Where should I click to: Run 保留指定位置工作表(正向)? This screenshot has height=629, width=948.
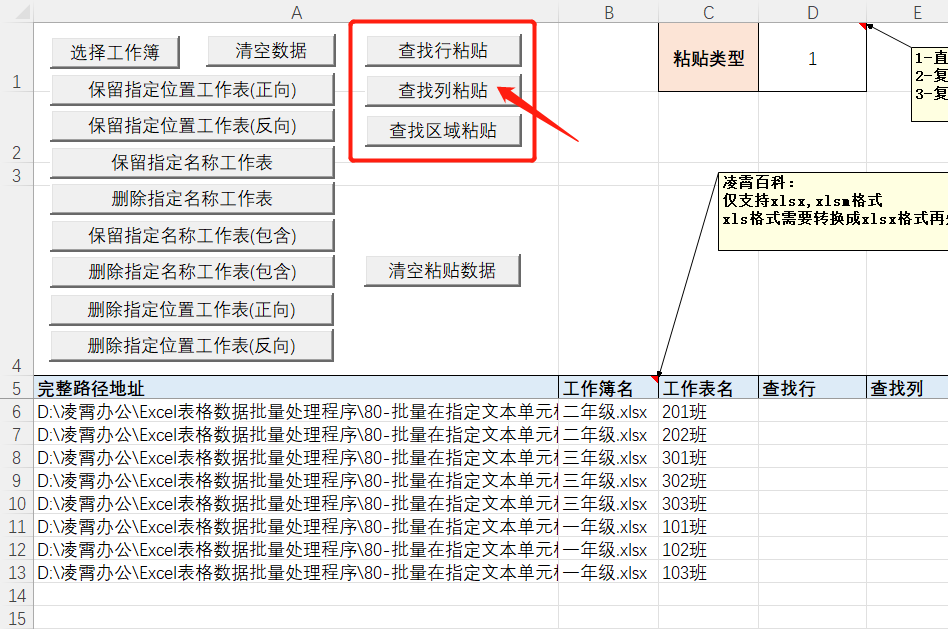pos(192,90)
